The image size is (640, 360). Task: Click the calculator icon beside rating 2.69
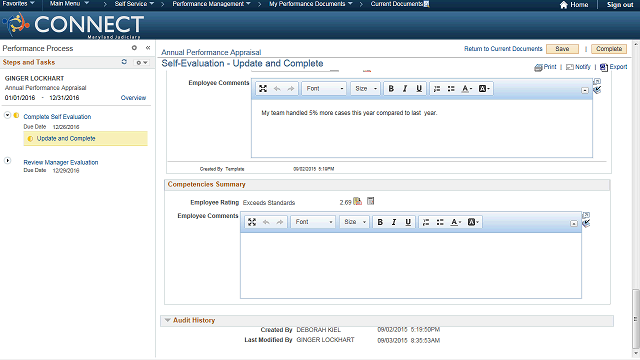click(371, 201)
